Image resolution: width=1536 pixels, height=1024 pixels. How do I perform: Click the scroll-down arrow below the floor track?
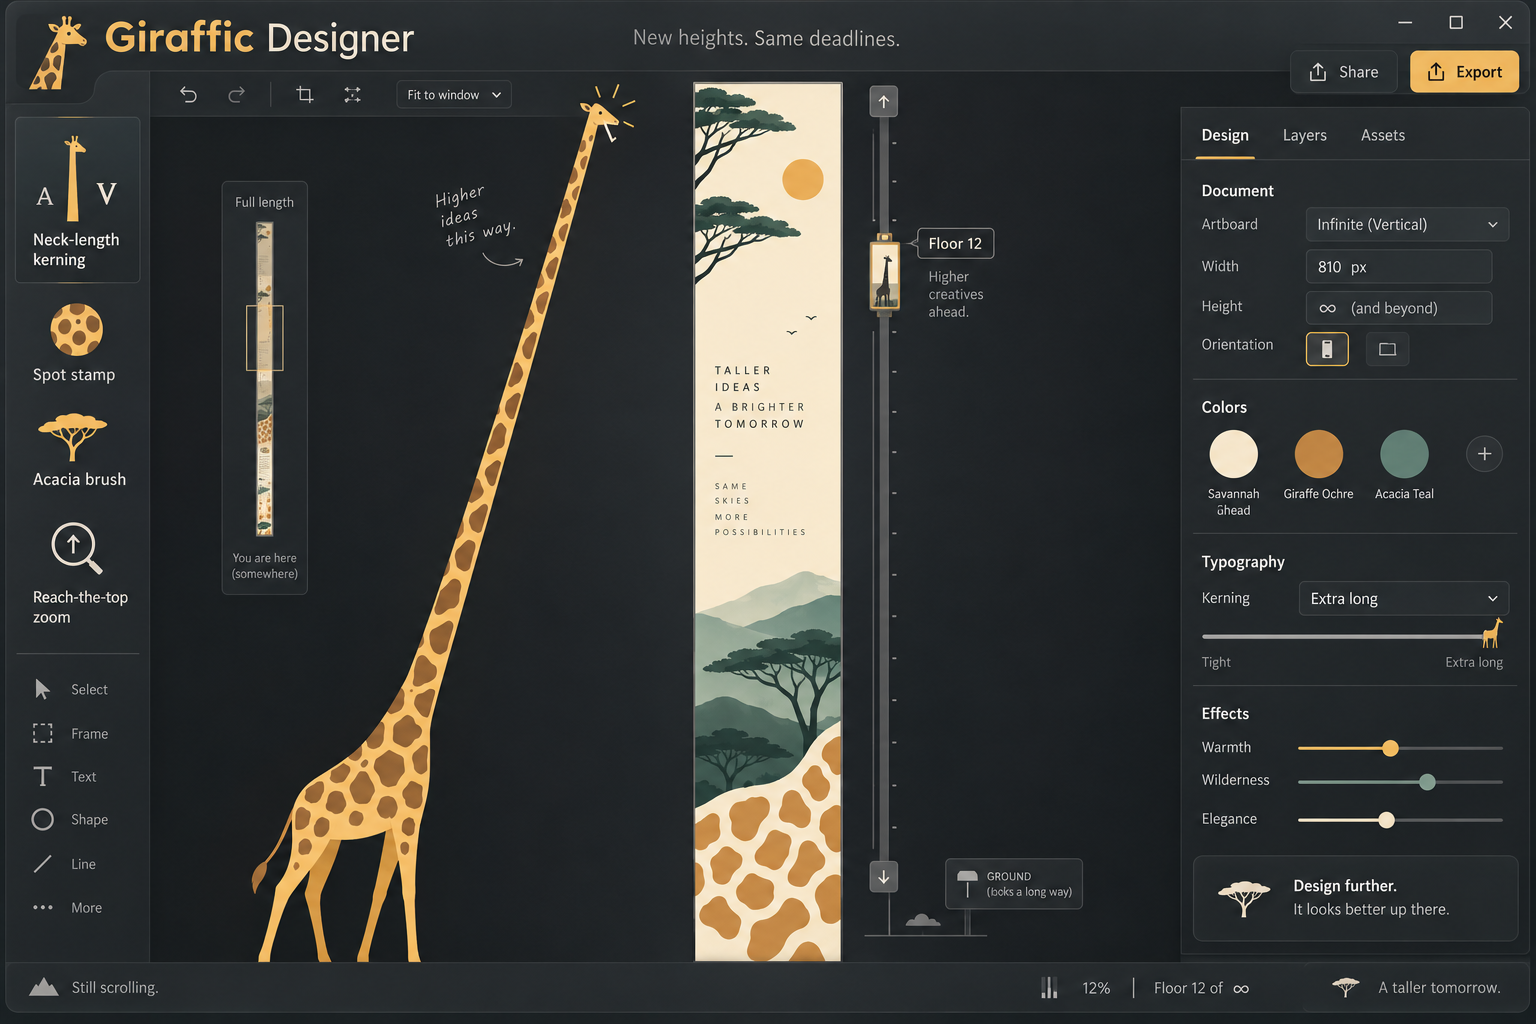pos(884,877)
